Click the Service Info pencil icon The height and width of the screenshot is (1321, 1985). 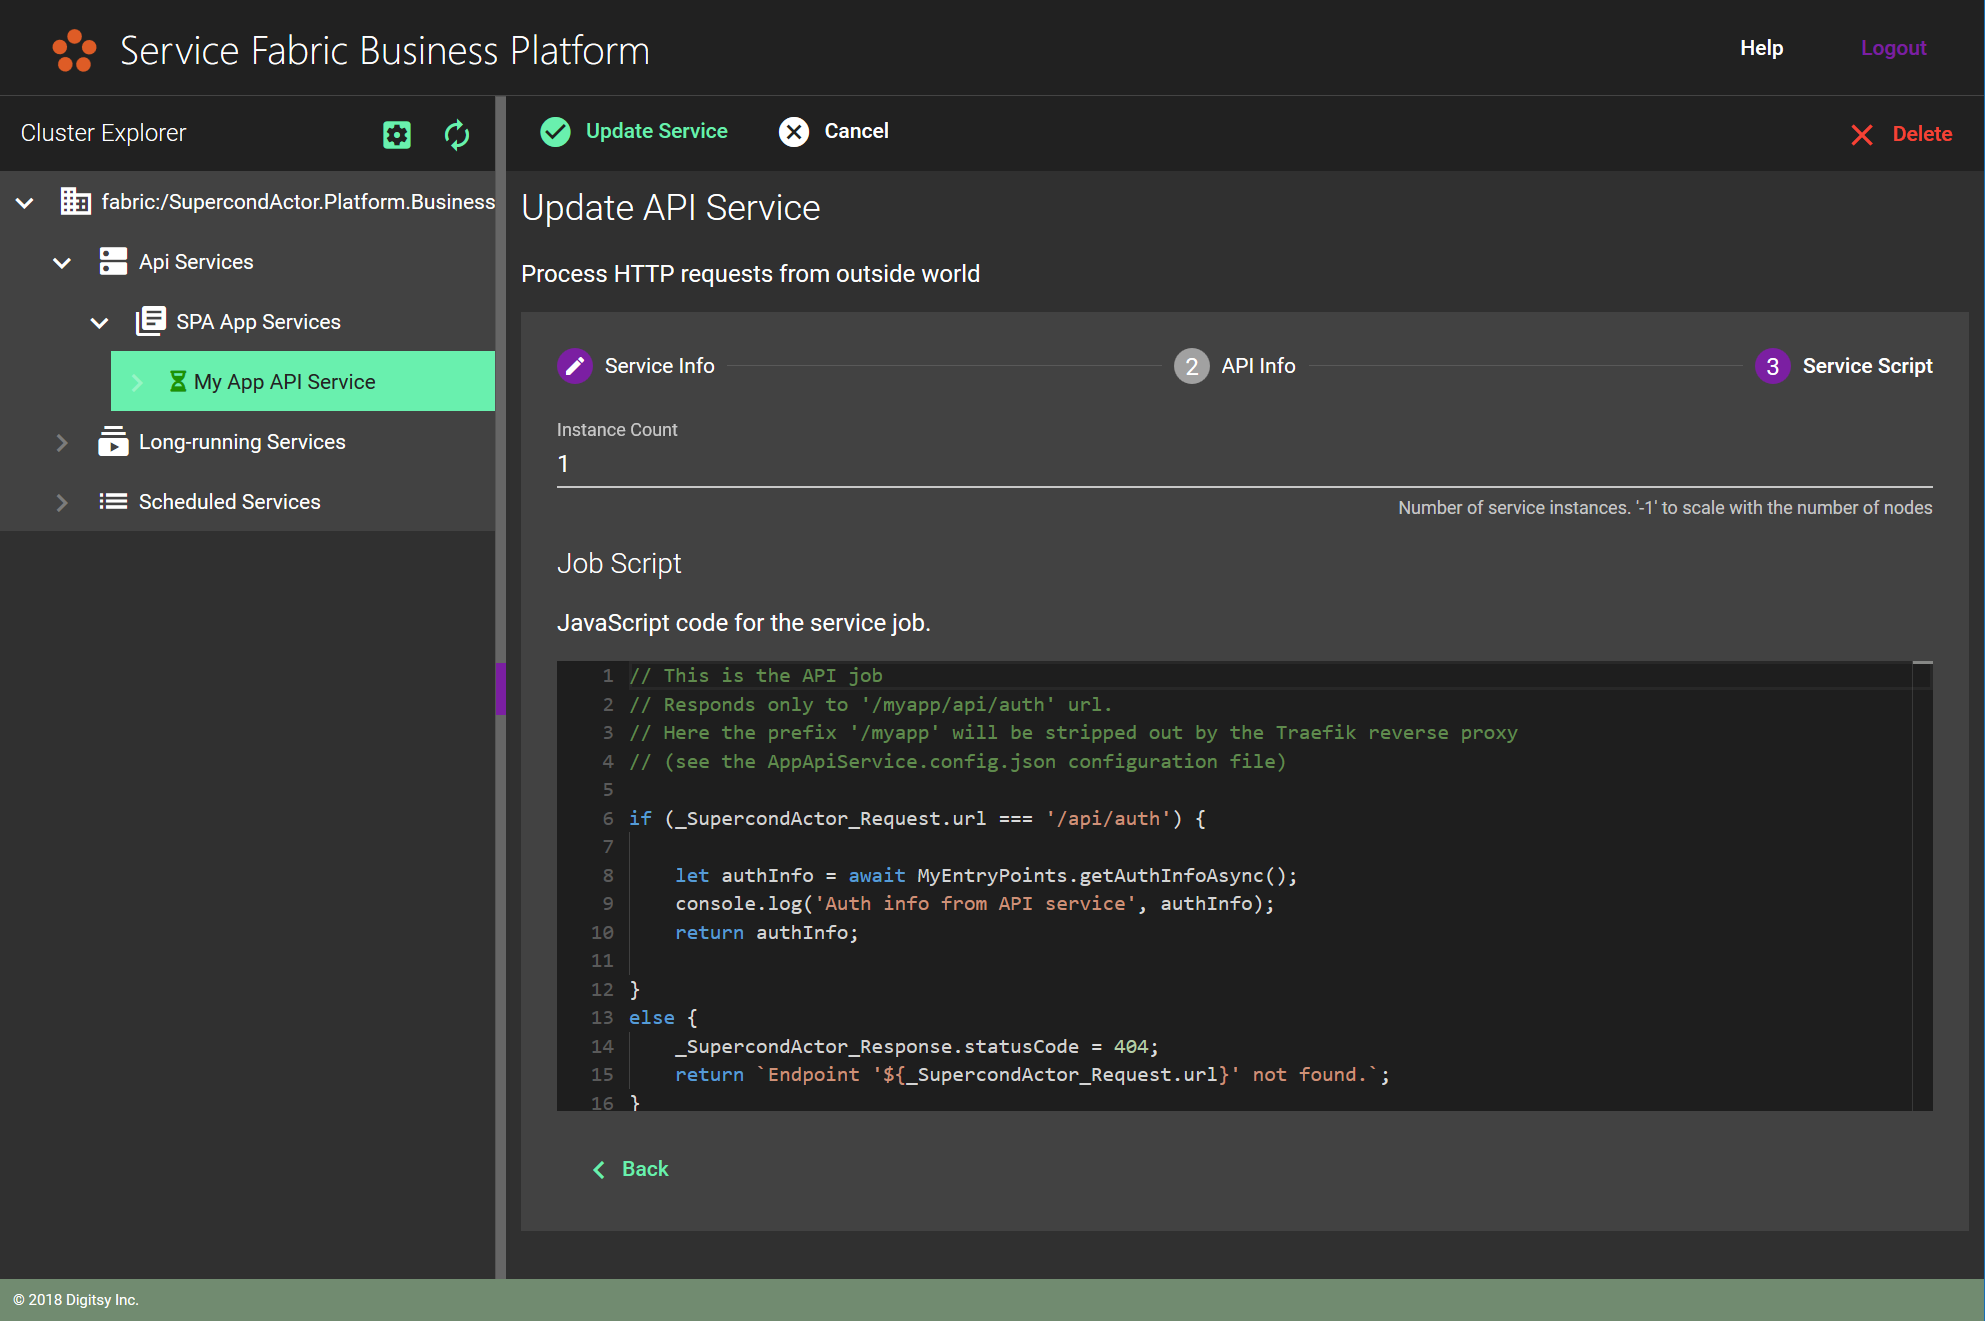[573, 366]
